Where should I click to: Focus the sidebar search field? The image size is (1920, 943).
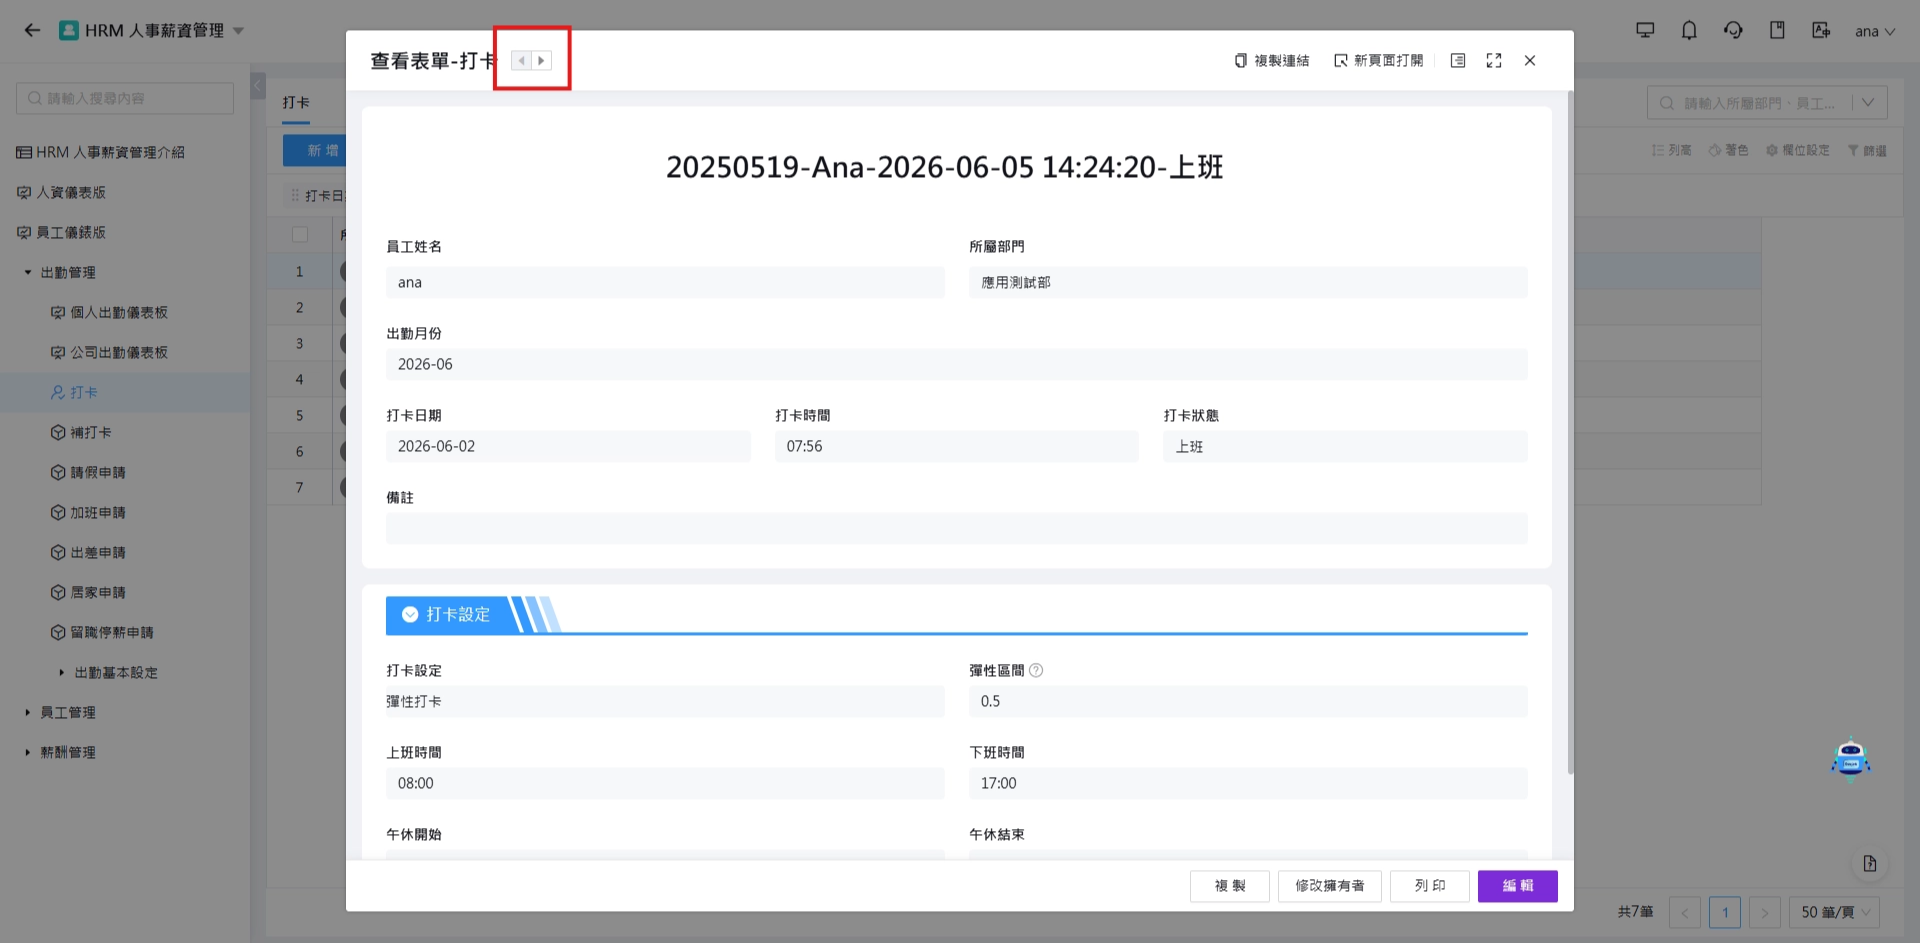pyautogui.click(x=125, y=98)
